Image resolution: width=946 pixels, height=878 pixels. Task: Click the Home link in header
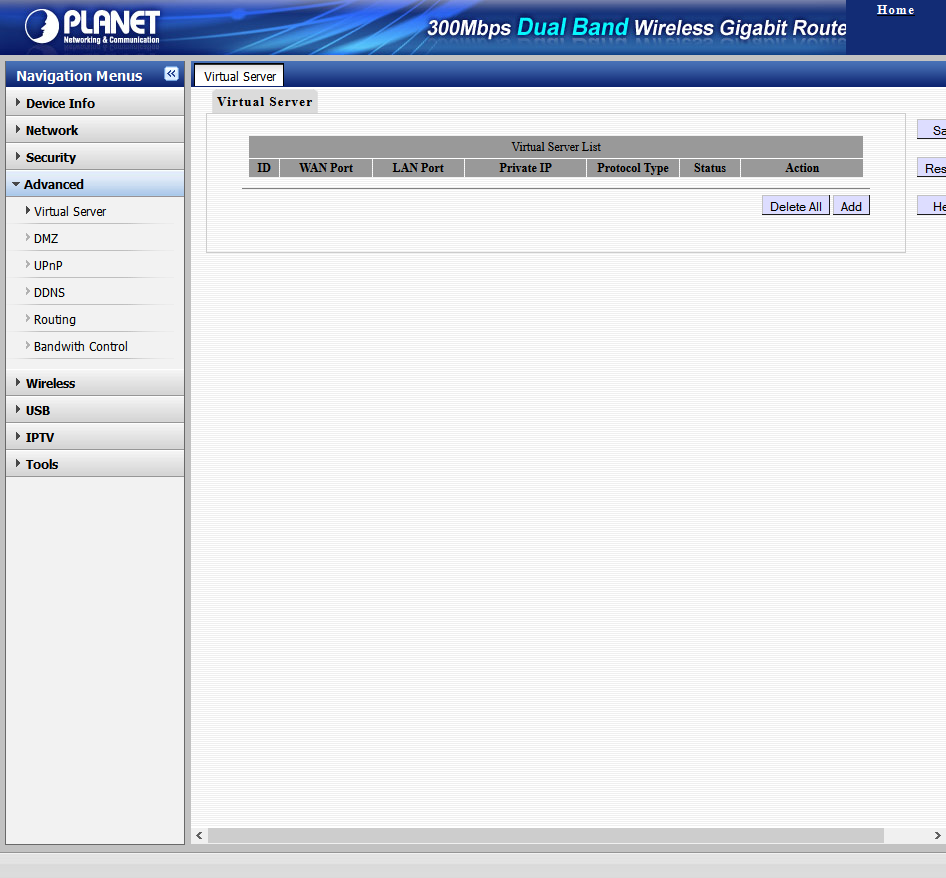(895, 10)
